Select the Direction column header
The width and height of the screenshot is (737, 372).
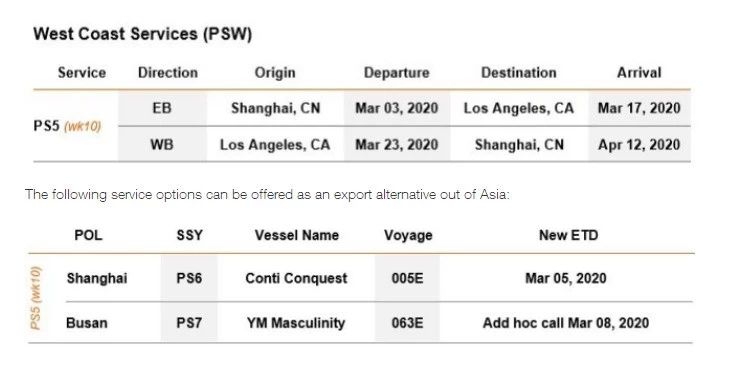[x=168, y=73]
